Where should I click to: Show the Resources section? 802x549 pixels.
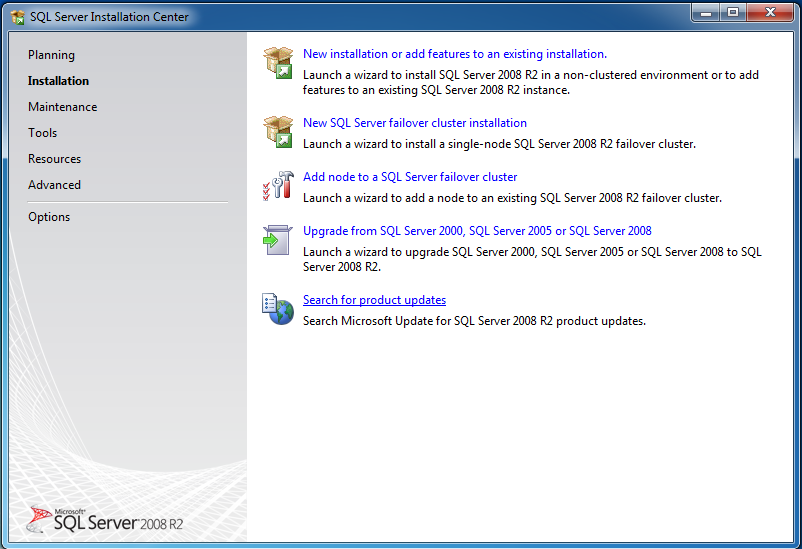click(54, 159)
